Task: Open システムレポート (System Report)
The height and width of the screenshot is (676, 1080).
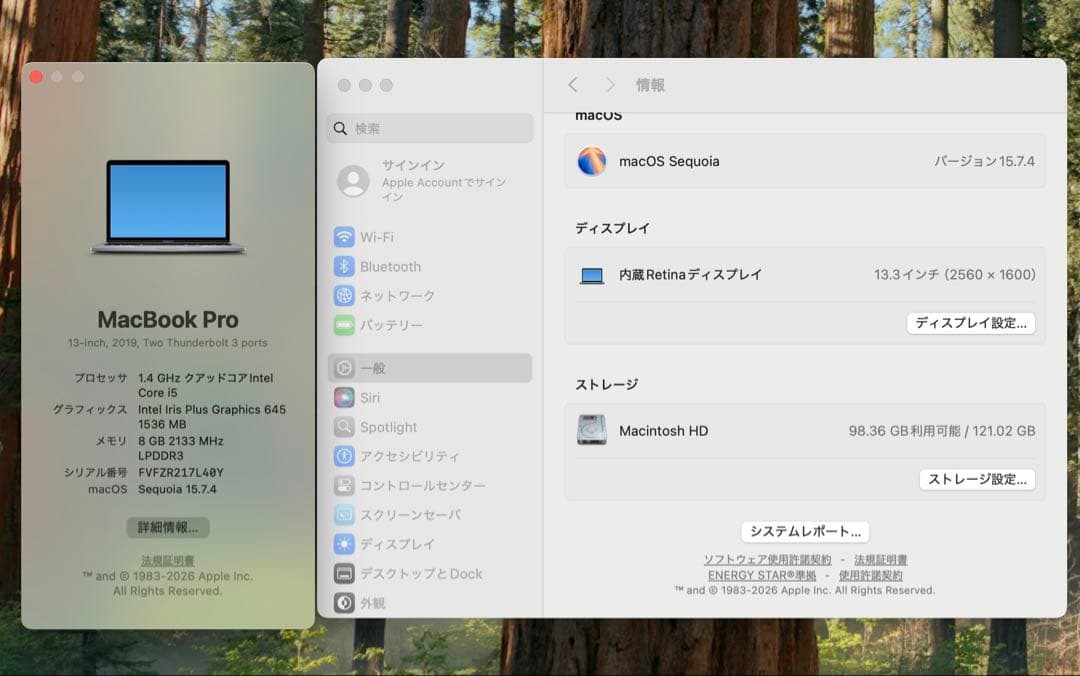Action: pyautogui.click(x=805, y=531)
